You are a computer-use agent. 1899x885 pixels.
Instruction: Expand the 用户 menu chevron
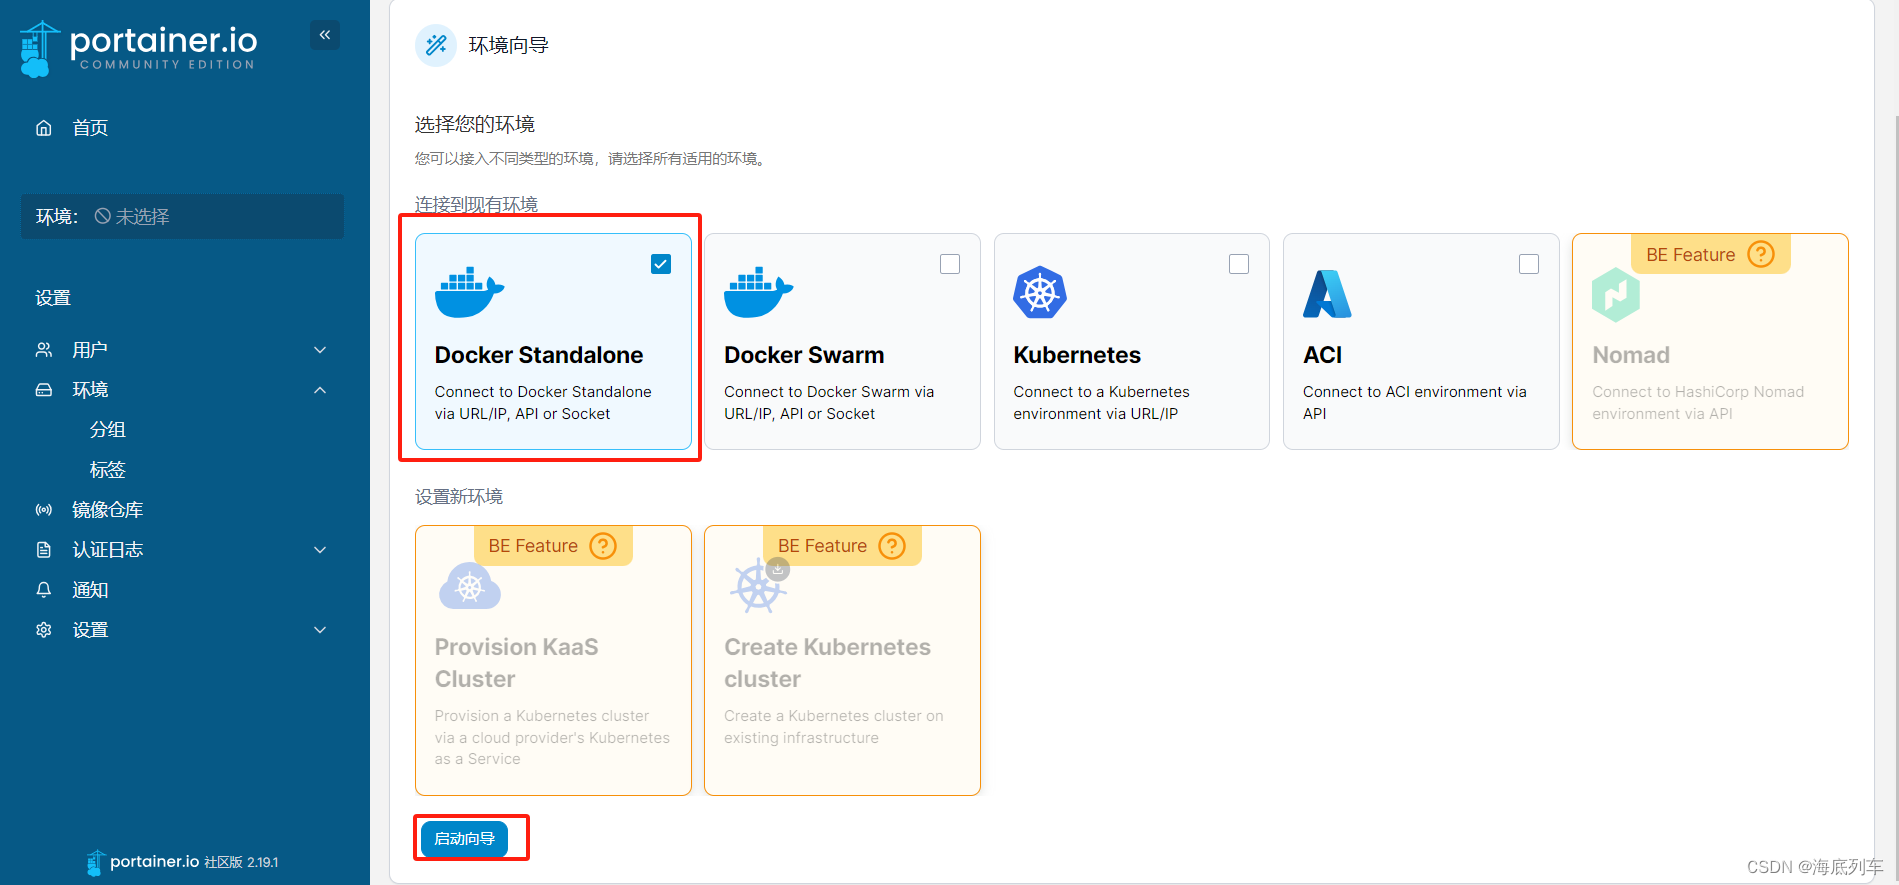(320, 350)
